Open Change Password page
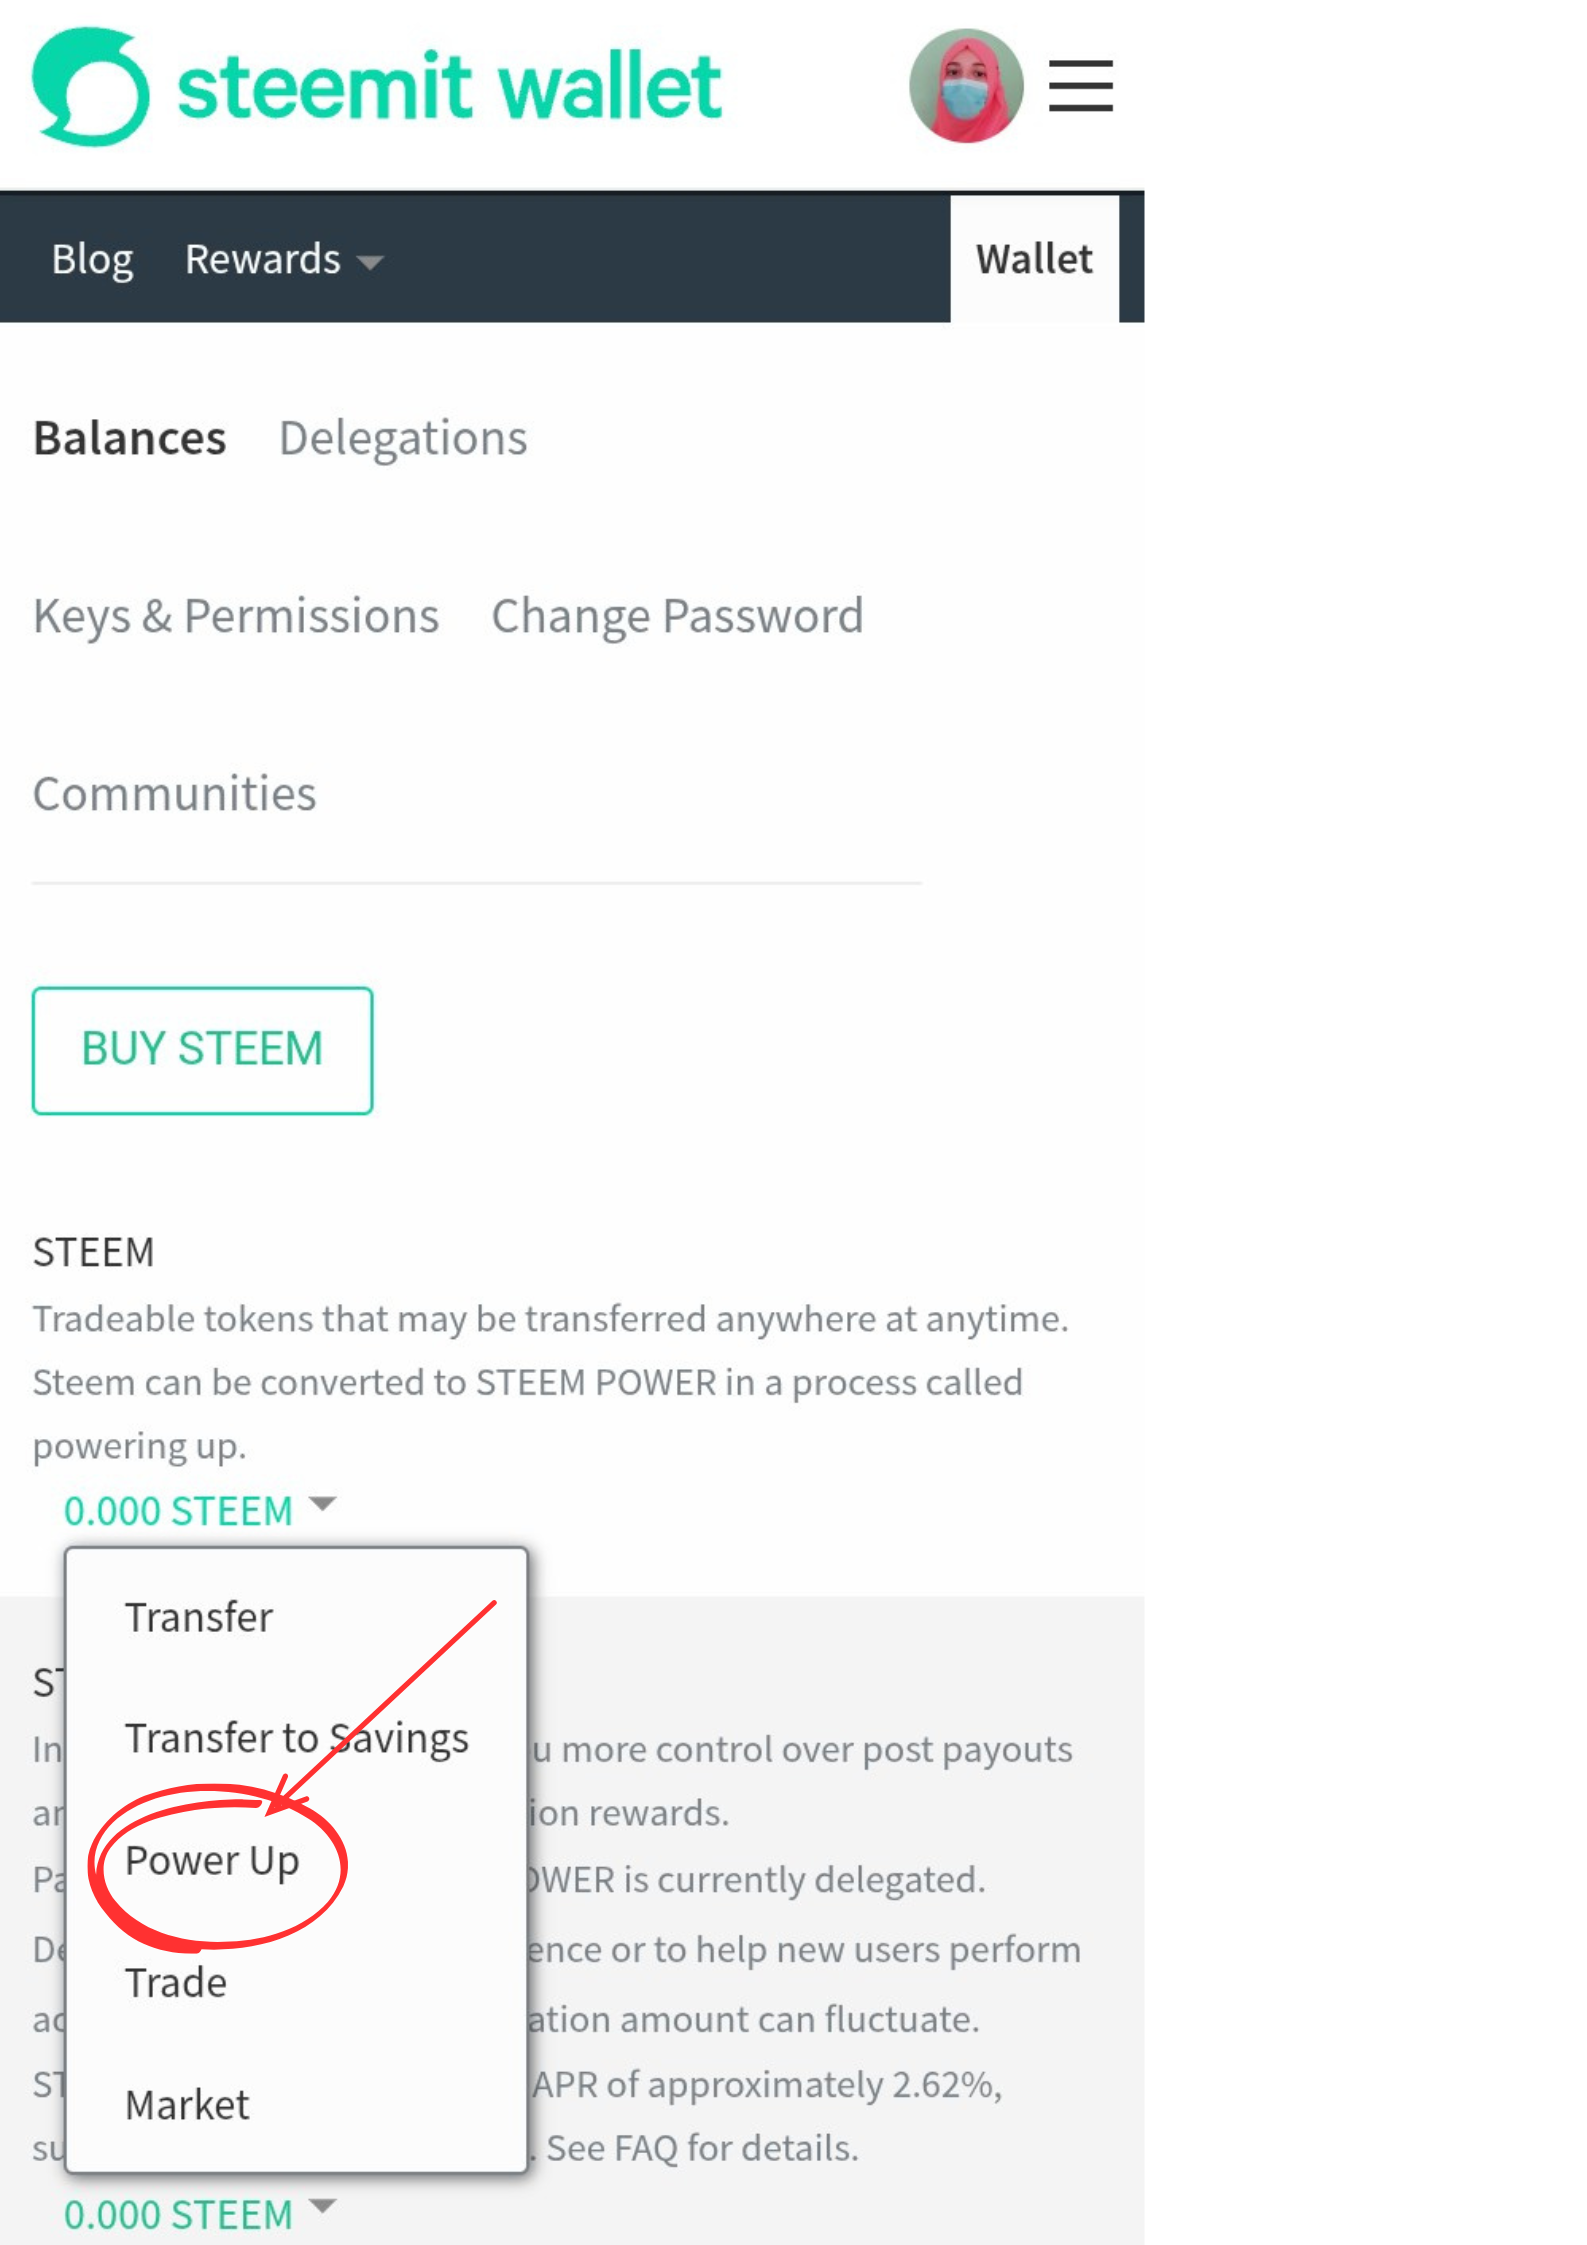The width and height of the screenshot is (1587, 2245). tap(677, 616)
